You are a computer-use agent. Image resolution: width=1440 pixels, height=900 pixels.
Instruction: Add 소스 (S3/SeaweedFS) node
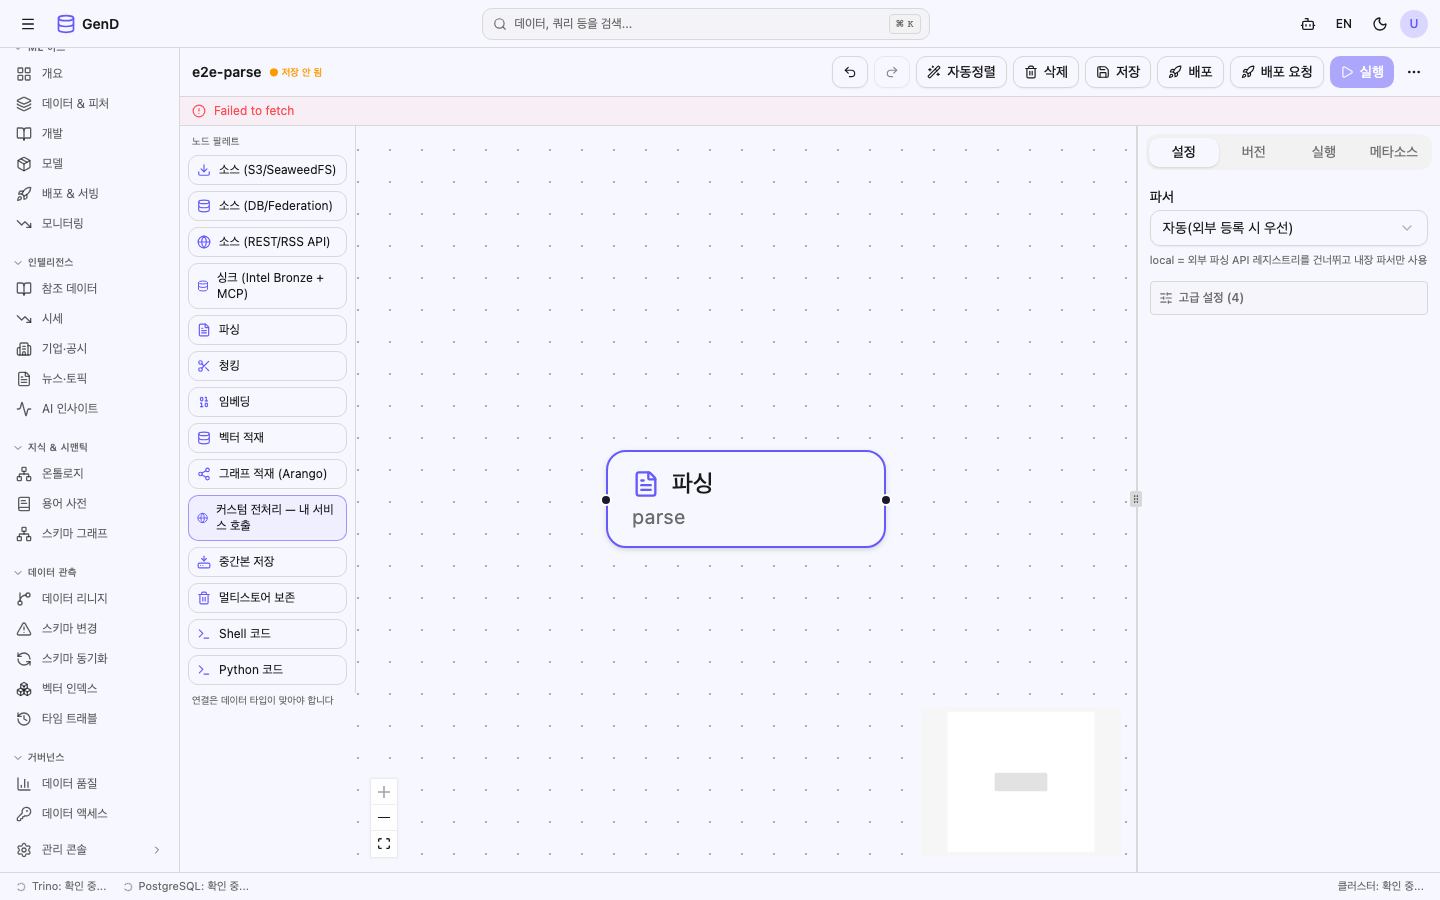267,170
